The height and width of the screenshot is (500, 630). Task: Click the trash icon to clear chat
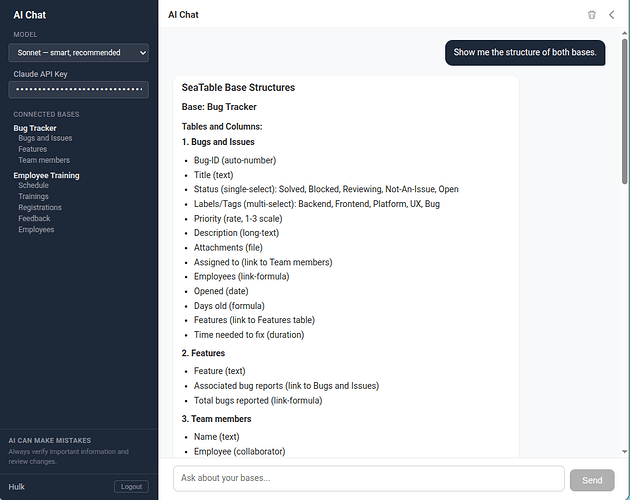pos(591,15)
